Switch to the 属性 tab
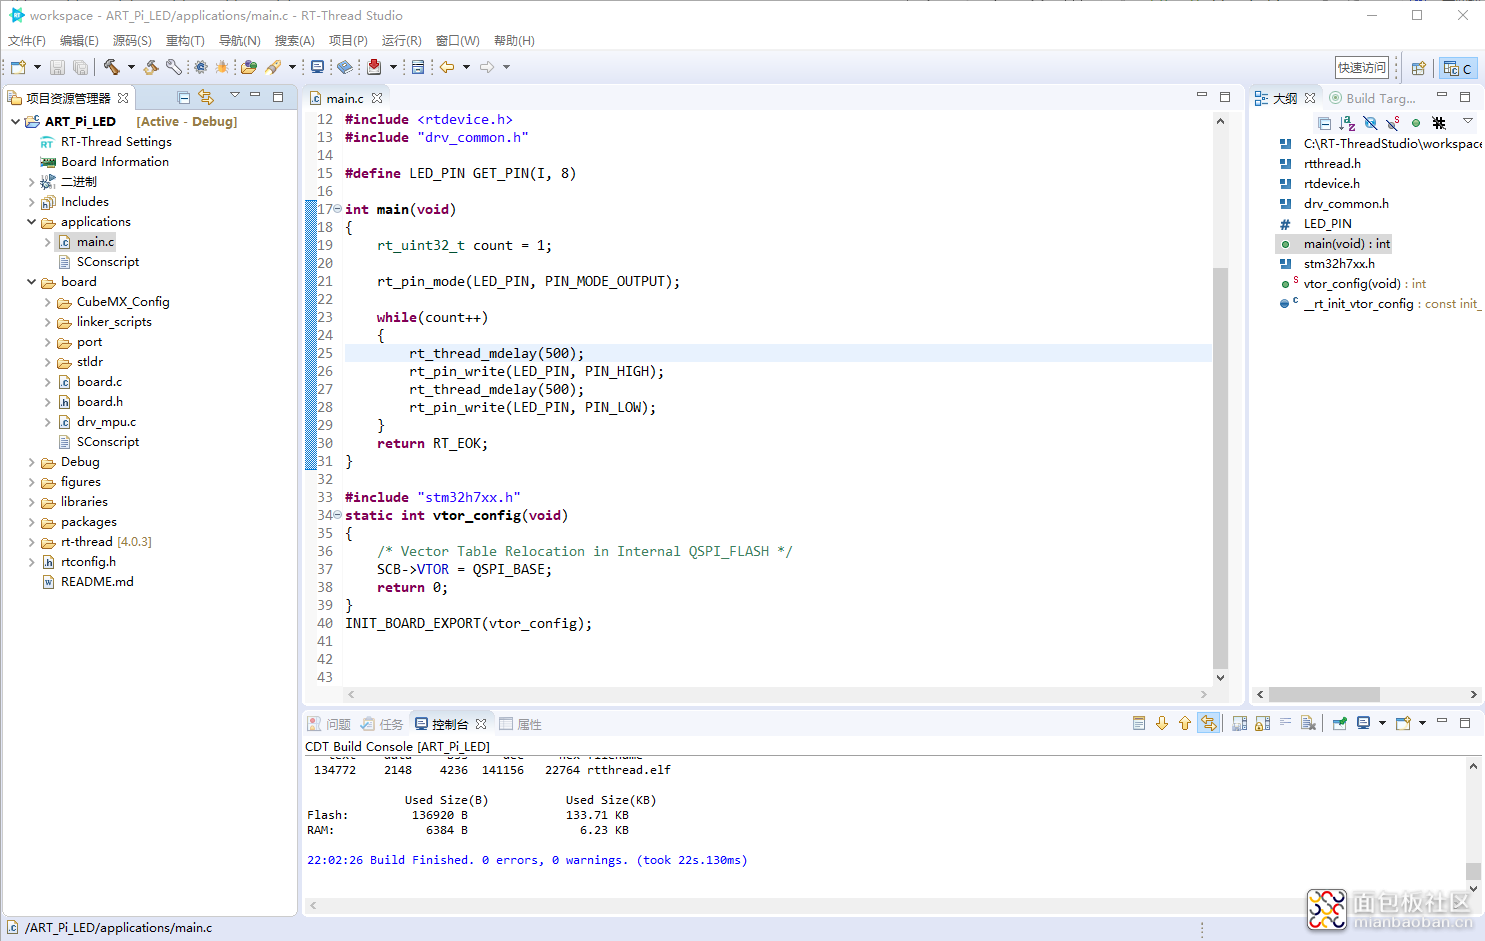This screenshot has height=941, width=1485. [x=520, y=724]
